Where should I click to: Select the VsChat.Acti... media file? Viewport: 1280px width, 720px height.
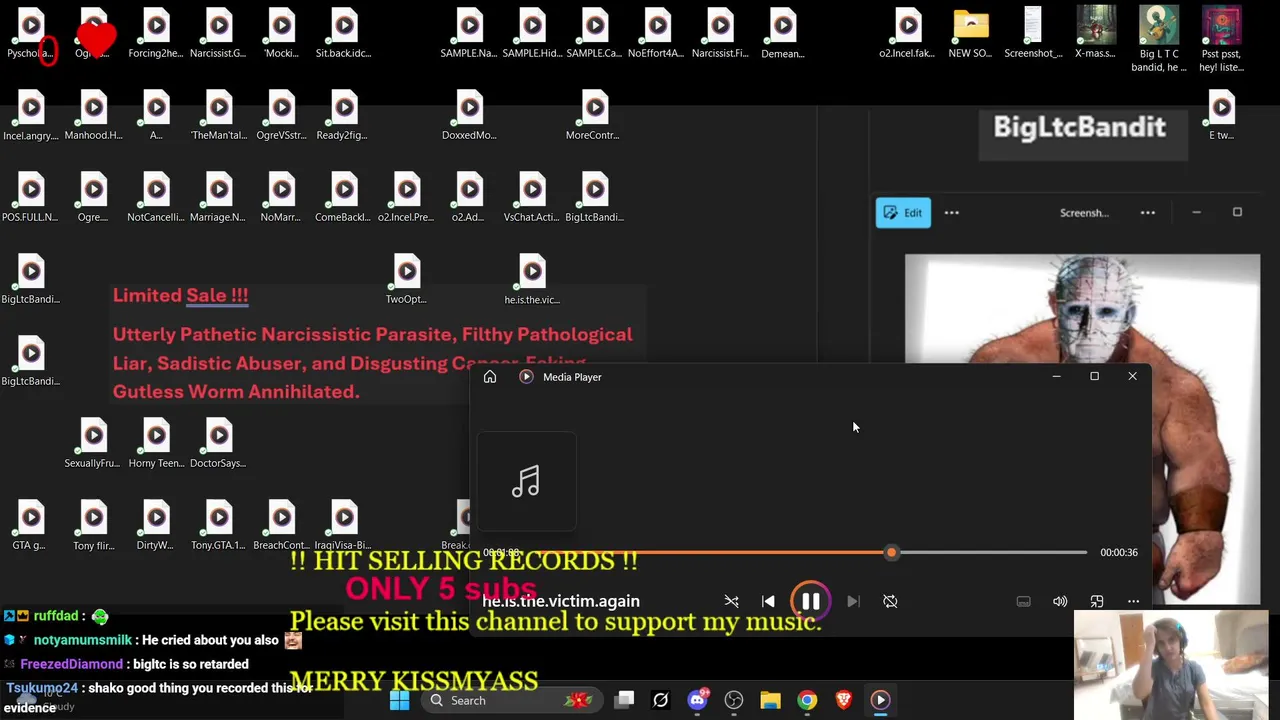pos(532,198)
